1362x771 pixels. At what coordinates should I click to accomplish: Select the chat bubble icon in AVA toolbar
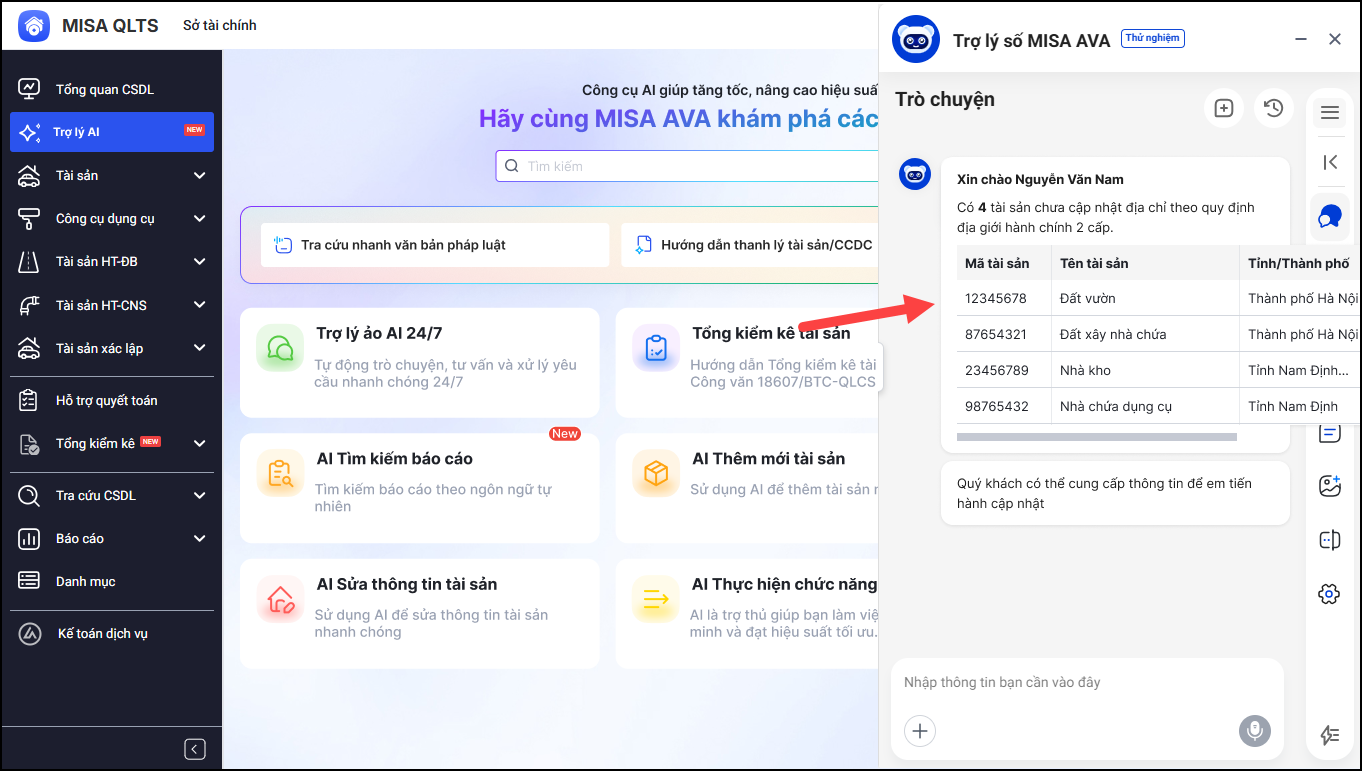click(1329, 216)
